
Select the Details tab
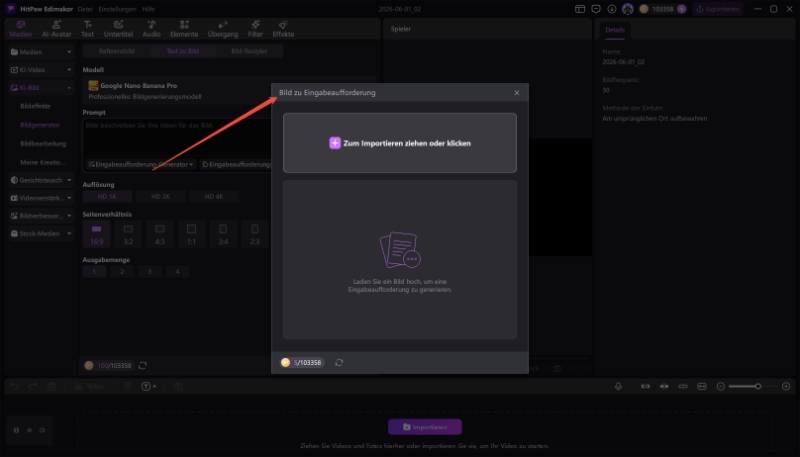[615, 30]
